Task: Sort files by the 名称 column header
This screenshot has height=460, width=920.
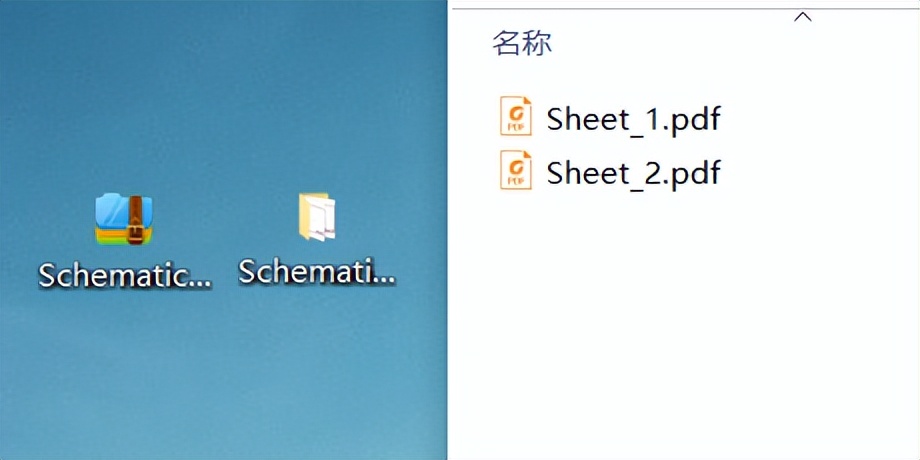Action: 522,44
